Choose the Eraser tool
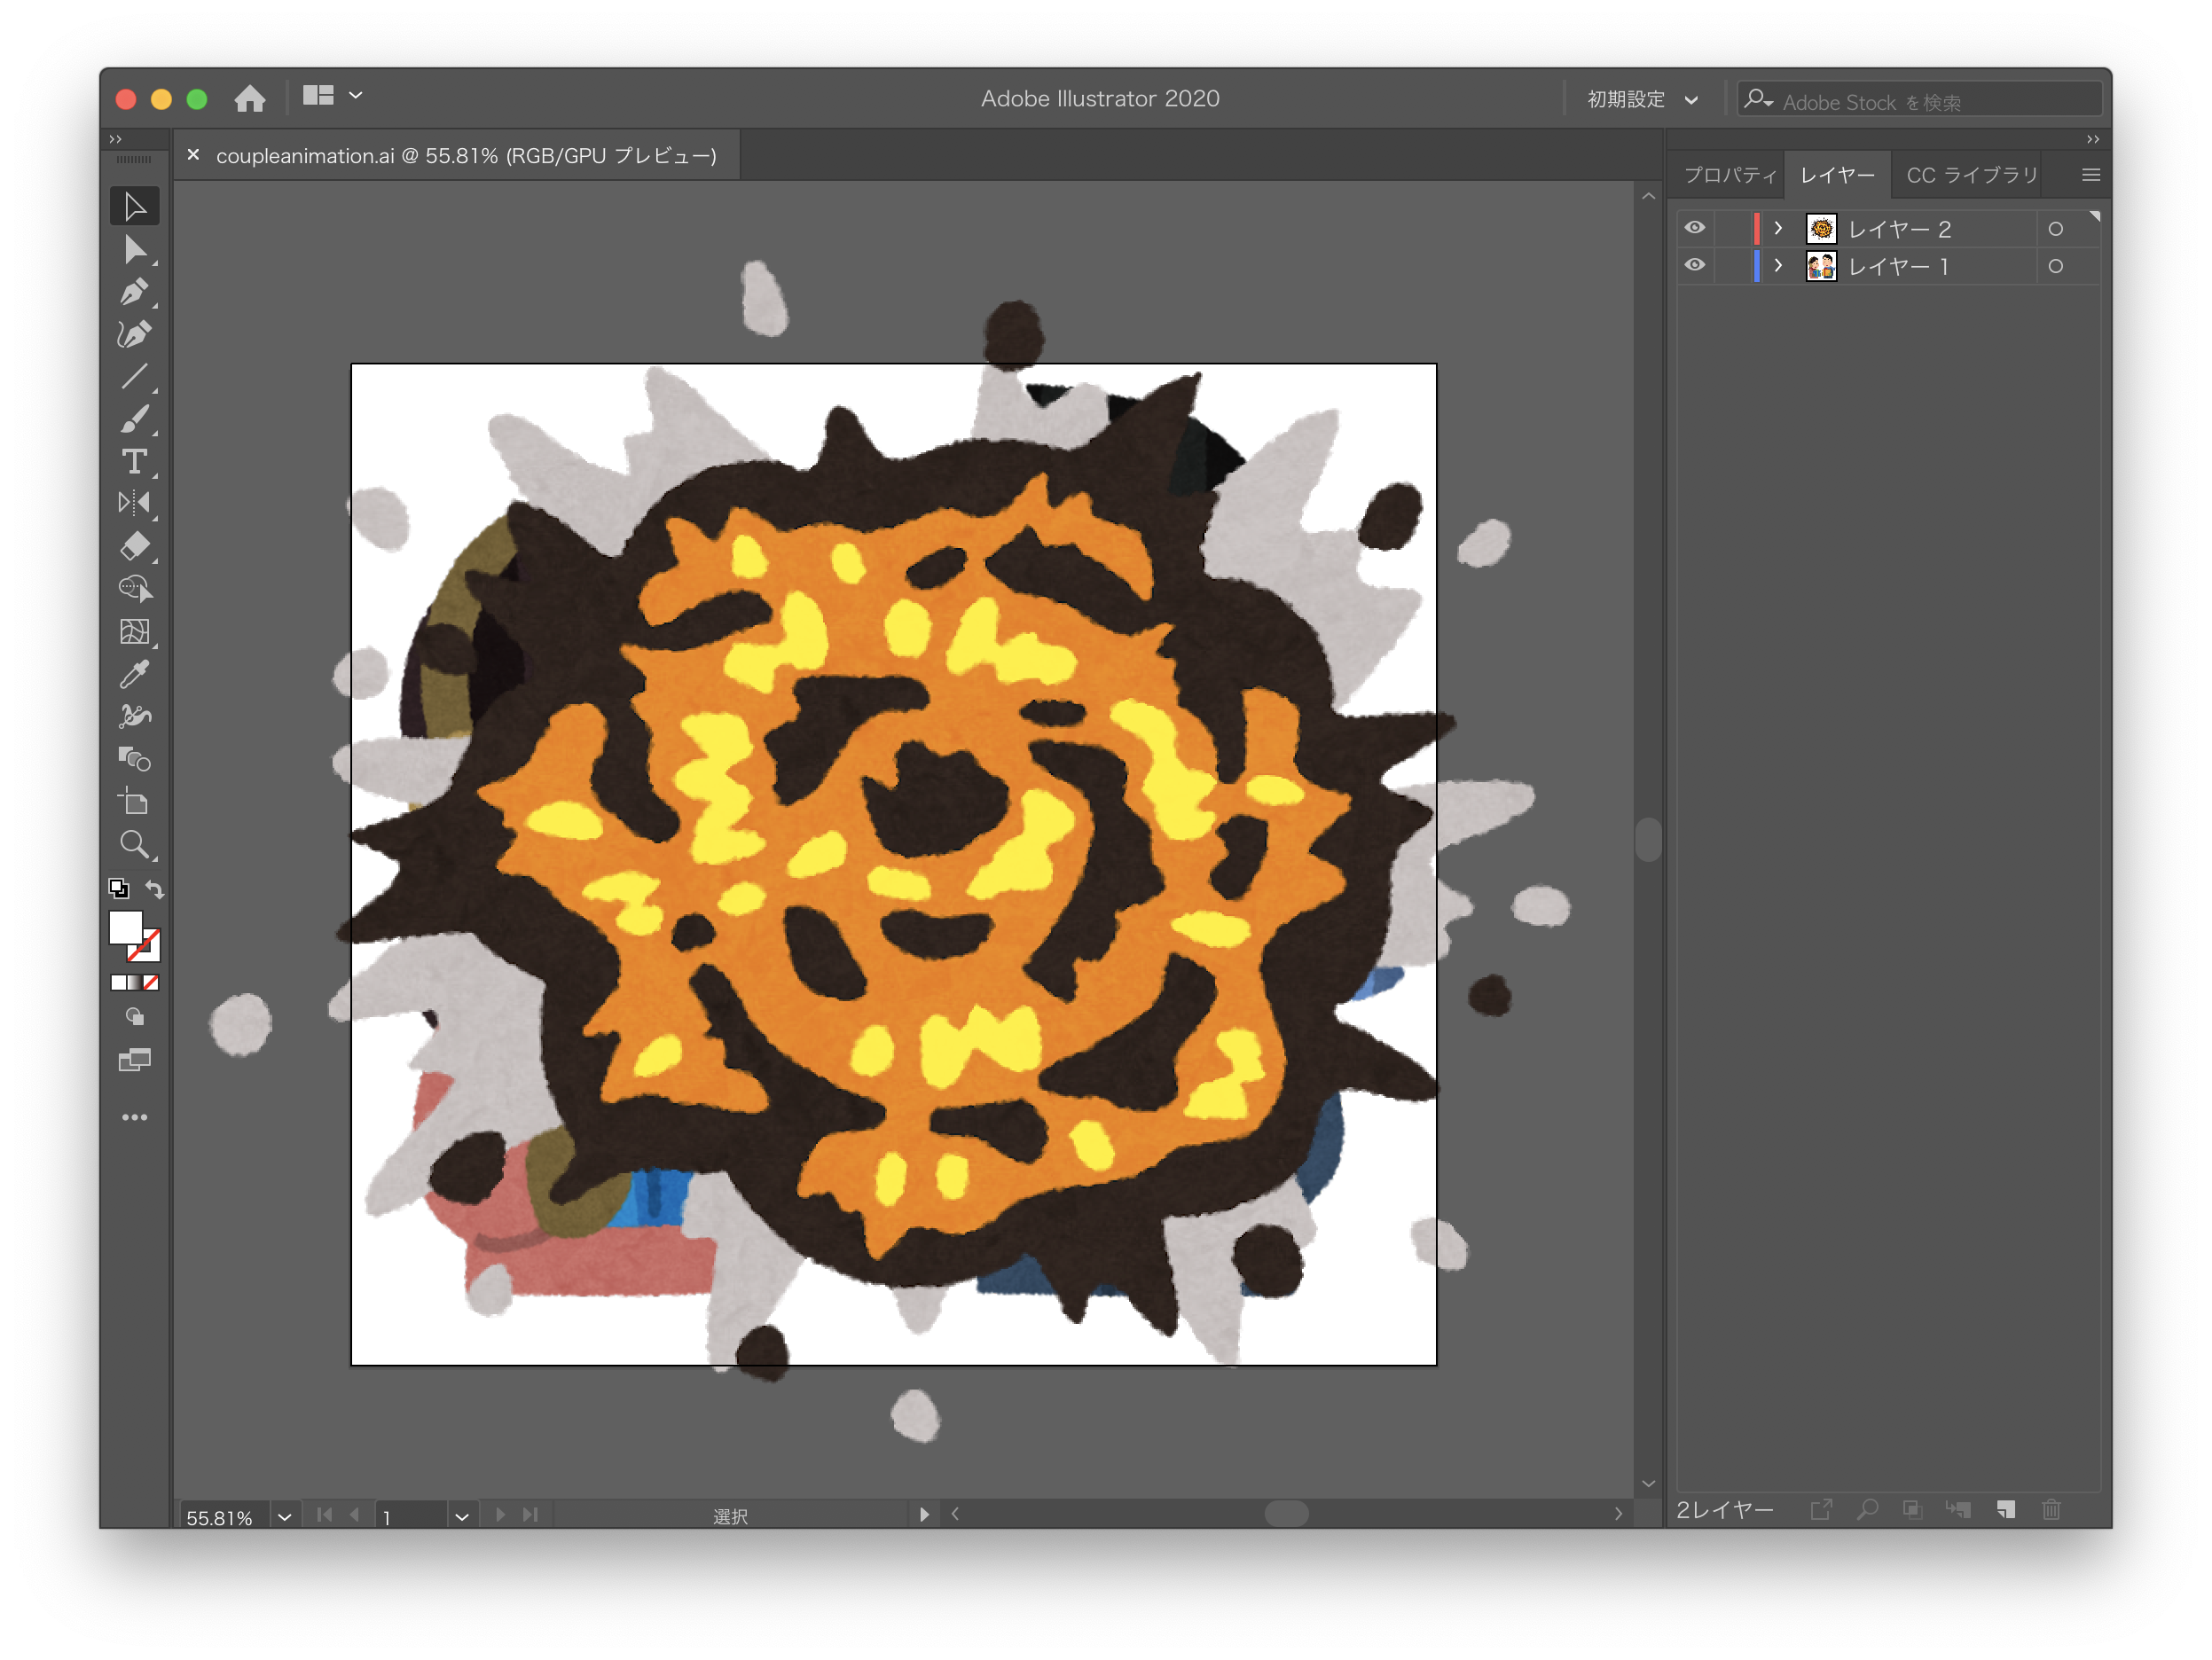 pos(134,546)
